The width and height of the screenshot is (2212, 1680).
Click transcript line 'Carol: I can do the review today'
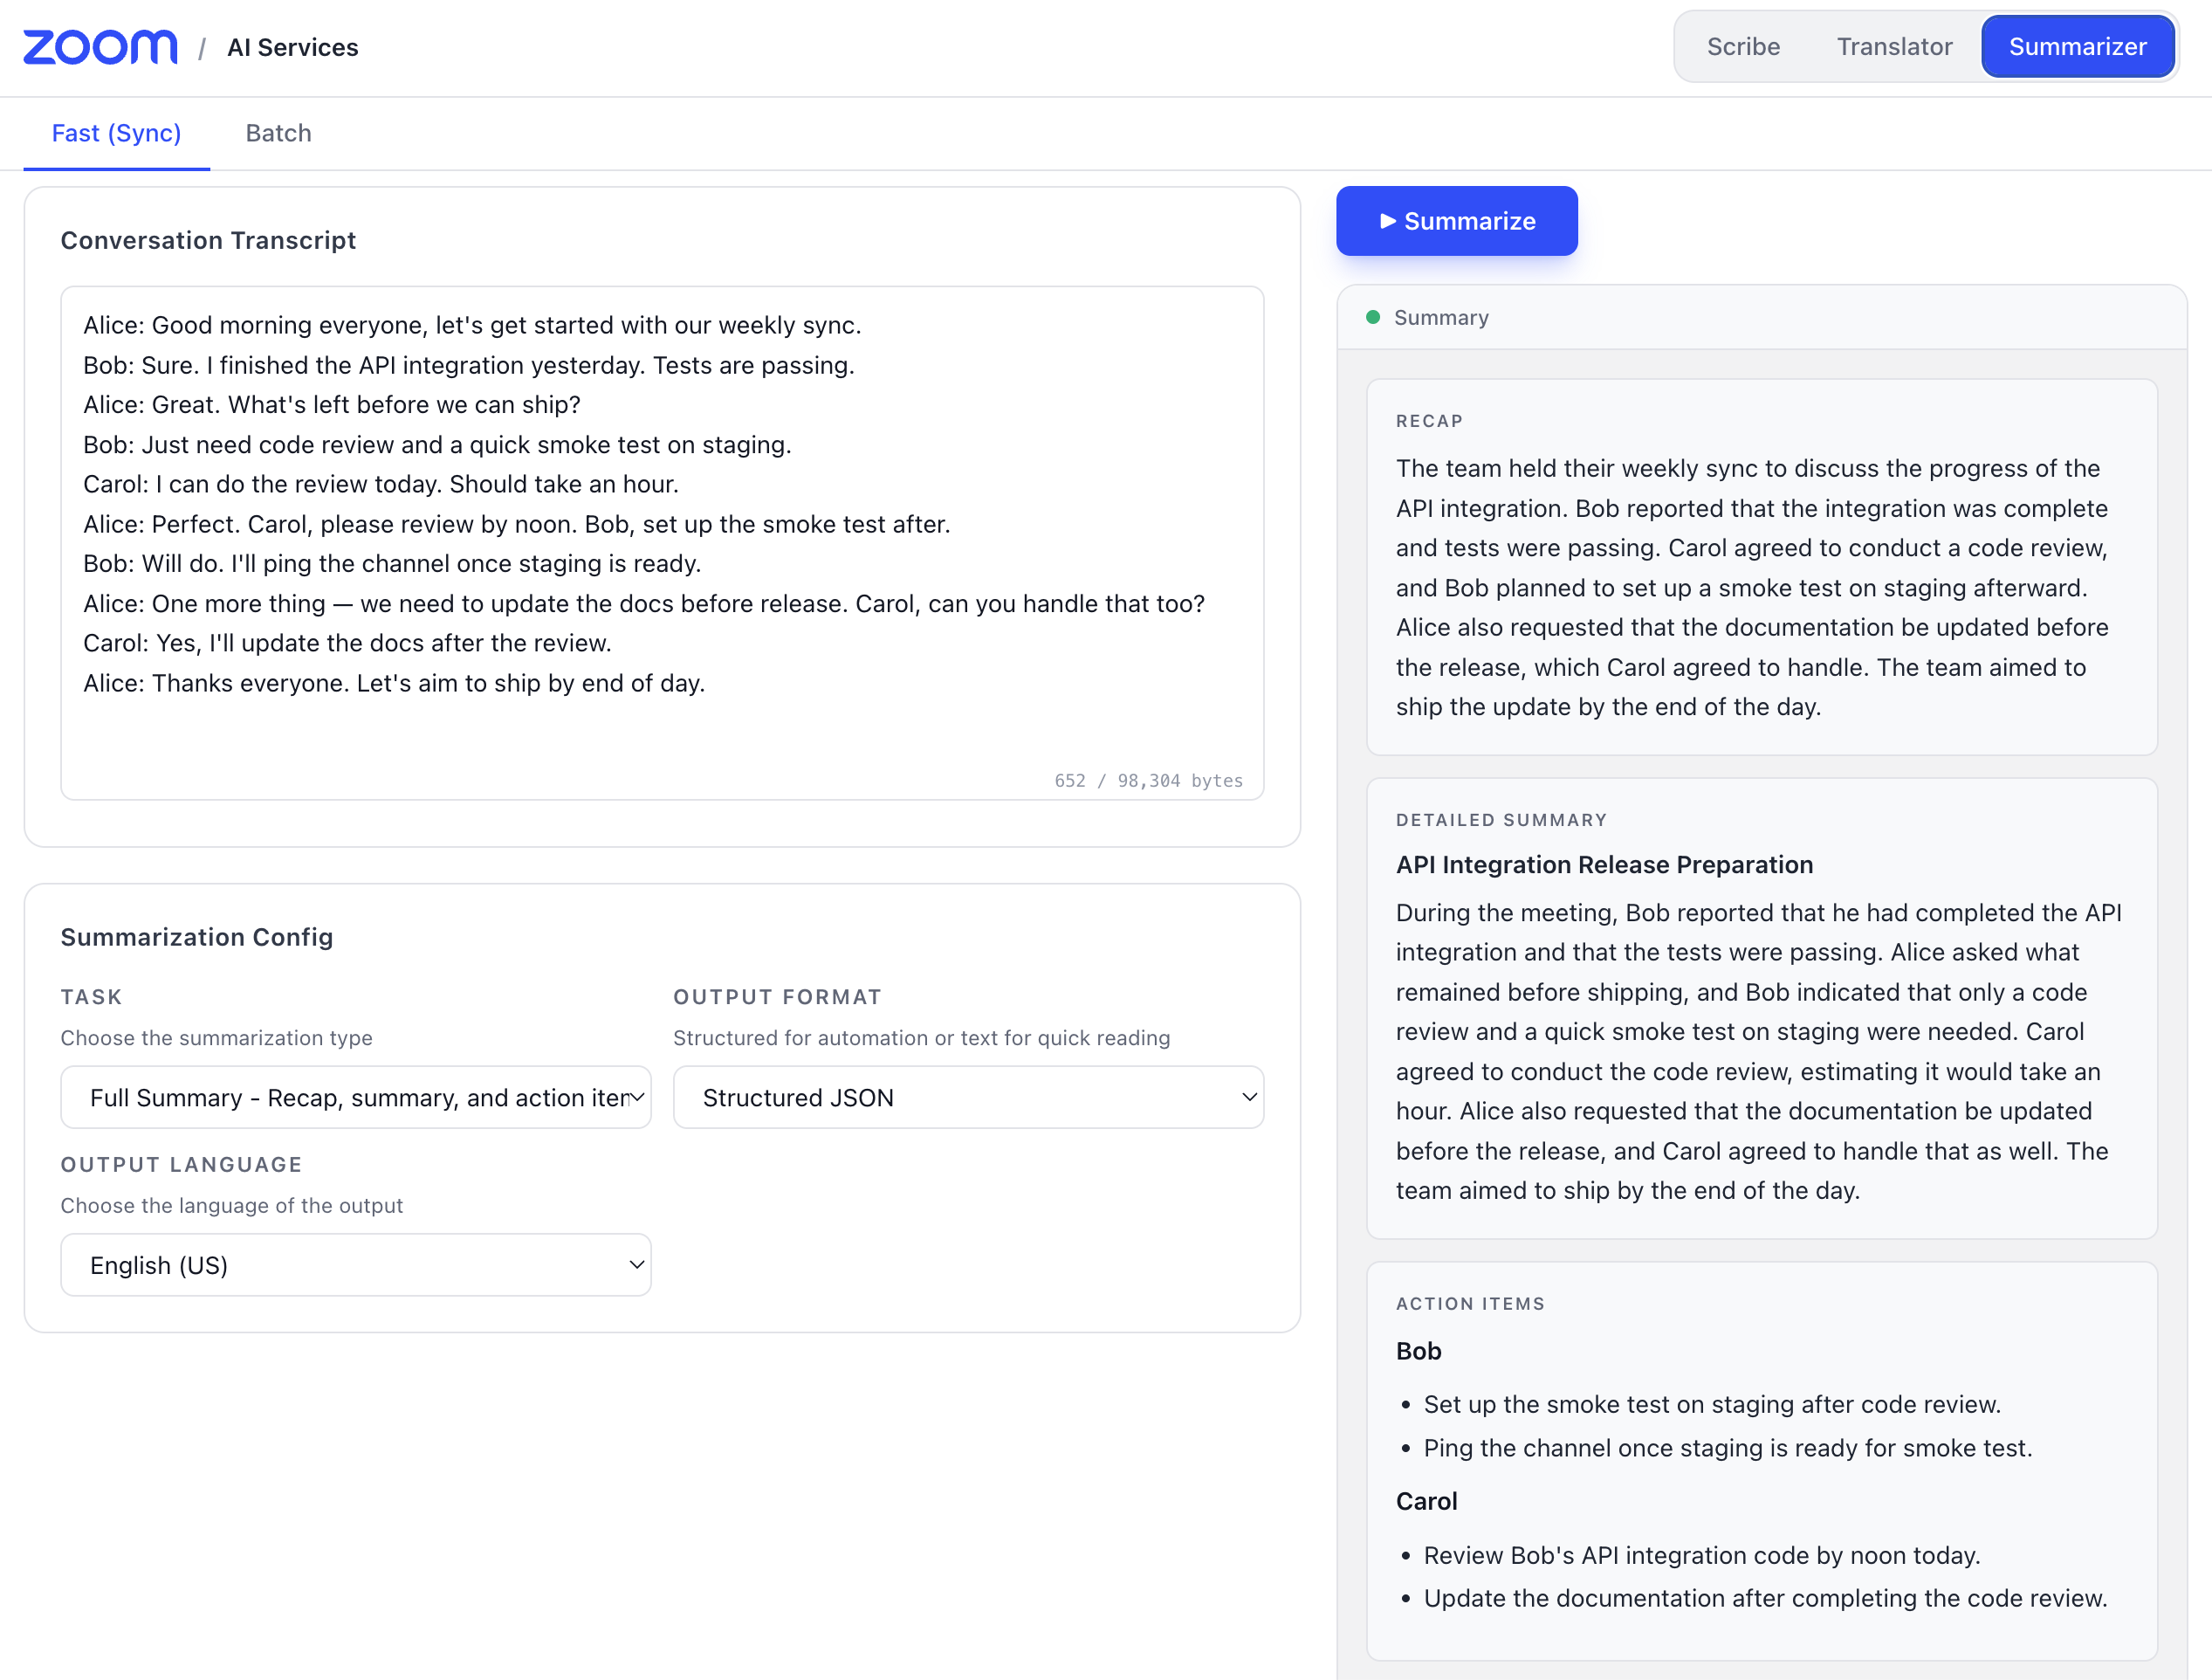click(x=381, y=484)
